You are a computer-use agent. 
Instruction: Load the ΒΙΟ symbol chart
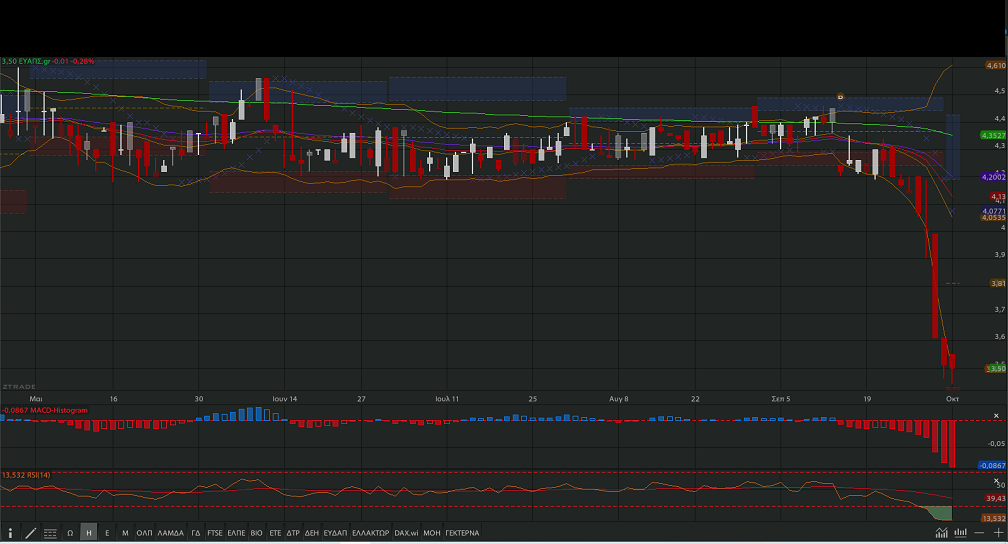click(x=256, y=533)
